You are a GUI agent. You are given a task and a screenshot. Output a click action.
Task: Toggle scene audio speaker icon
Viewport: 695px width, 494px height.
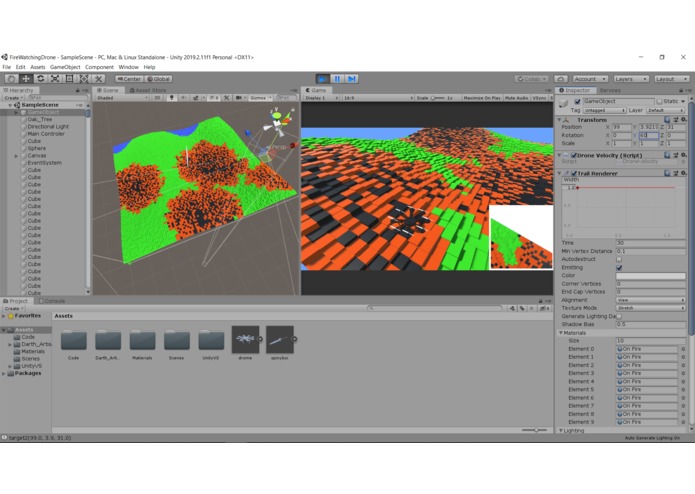(x=183, y=97)
